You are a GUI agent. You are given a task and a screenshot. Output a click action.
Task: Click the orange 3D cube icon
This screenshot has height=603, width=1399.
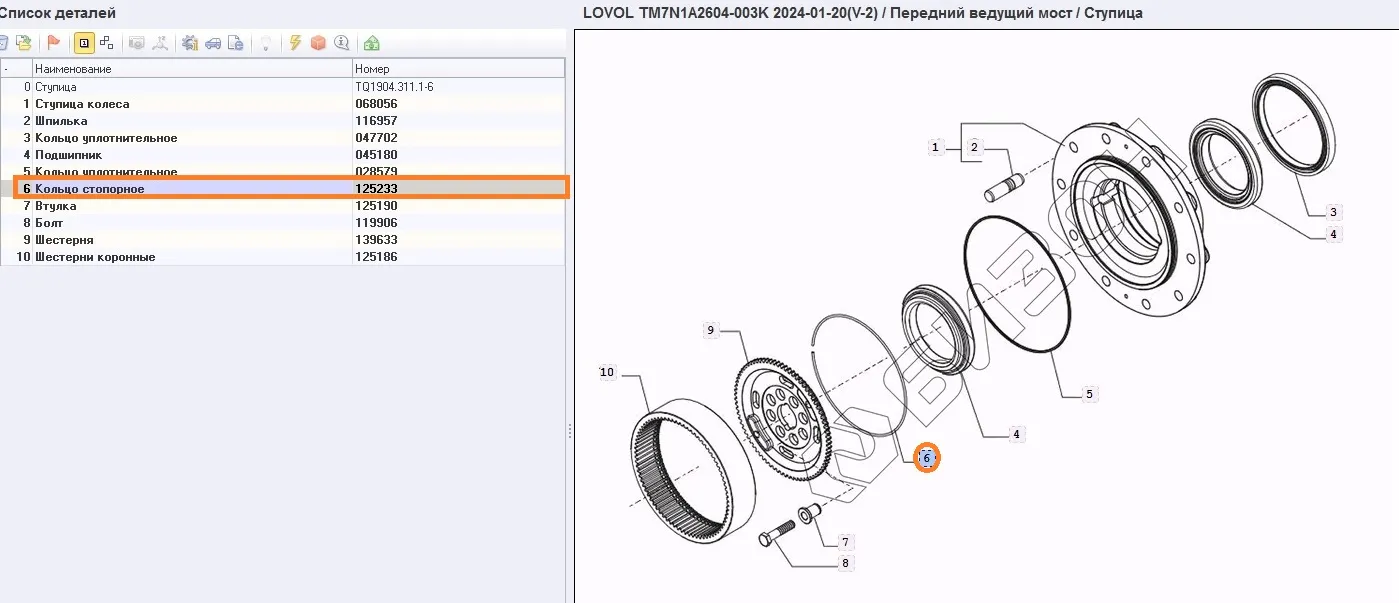click(x=318, y=43)
